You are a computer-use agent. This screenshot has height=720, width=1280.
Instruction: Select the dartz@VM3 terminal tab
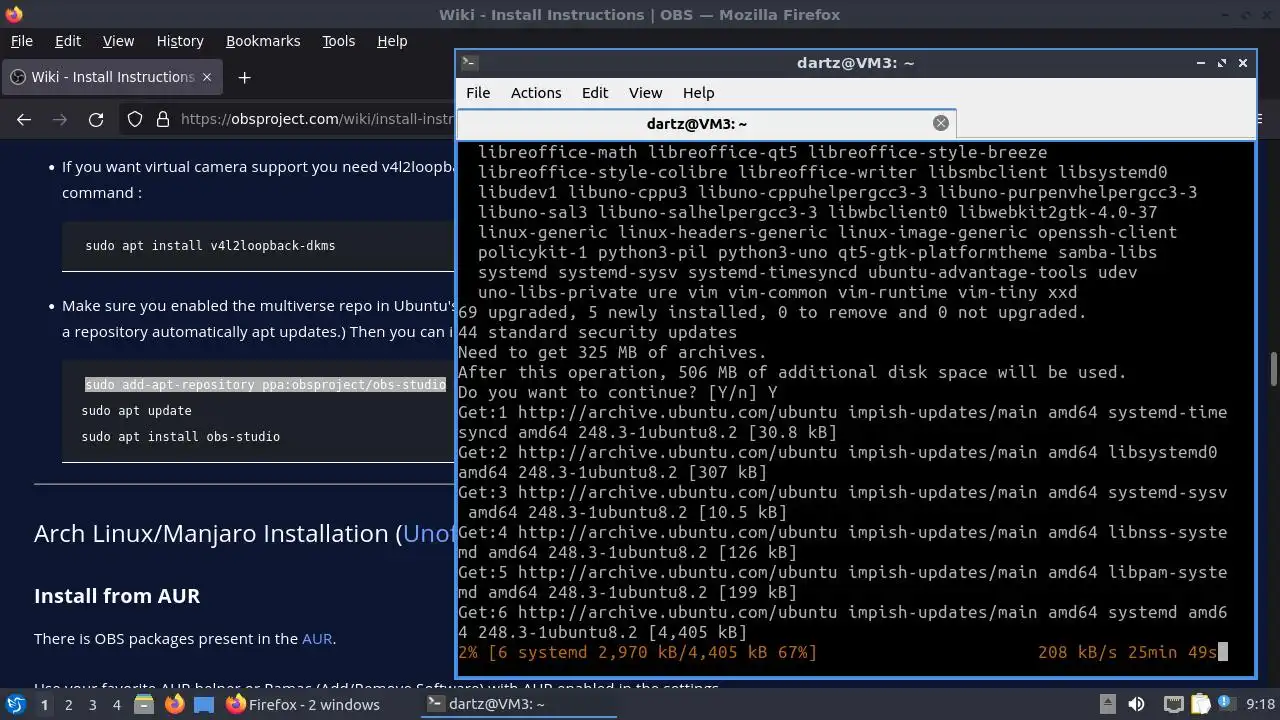pos(706,123)
